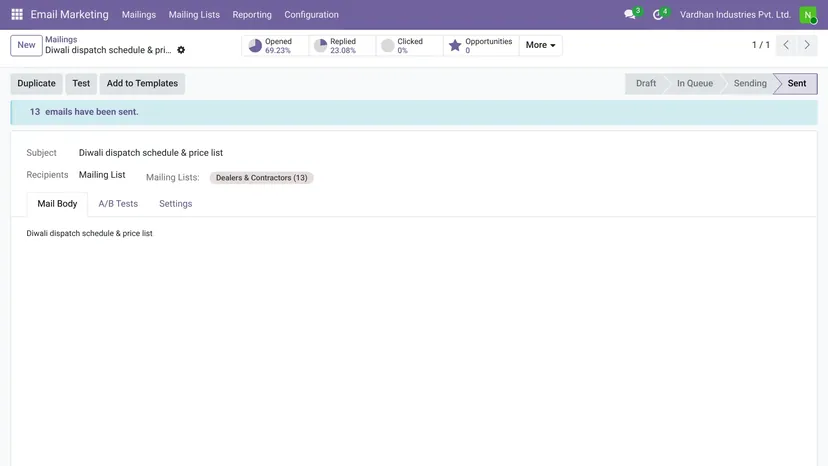
Task: Open the apps grid menu icon
Action: point(17,14)
